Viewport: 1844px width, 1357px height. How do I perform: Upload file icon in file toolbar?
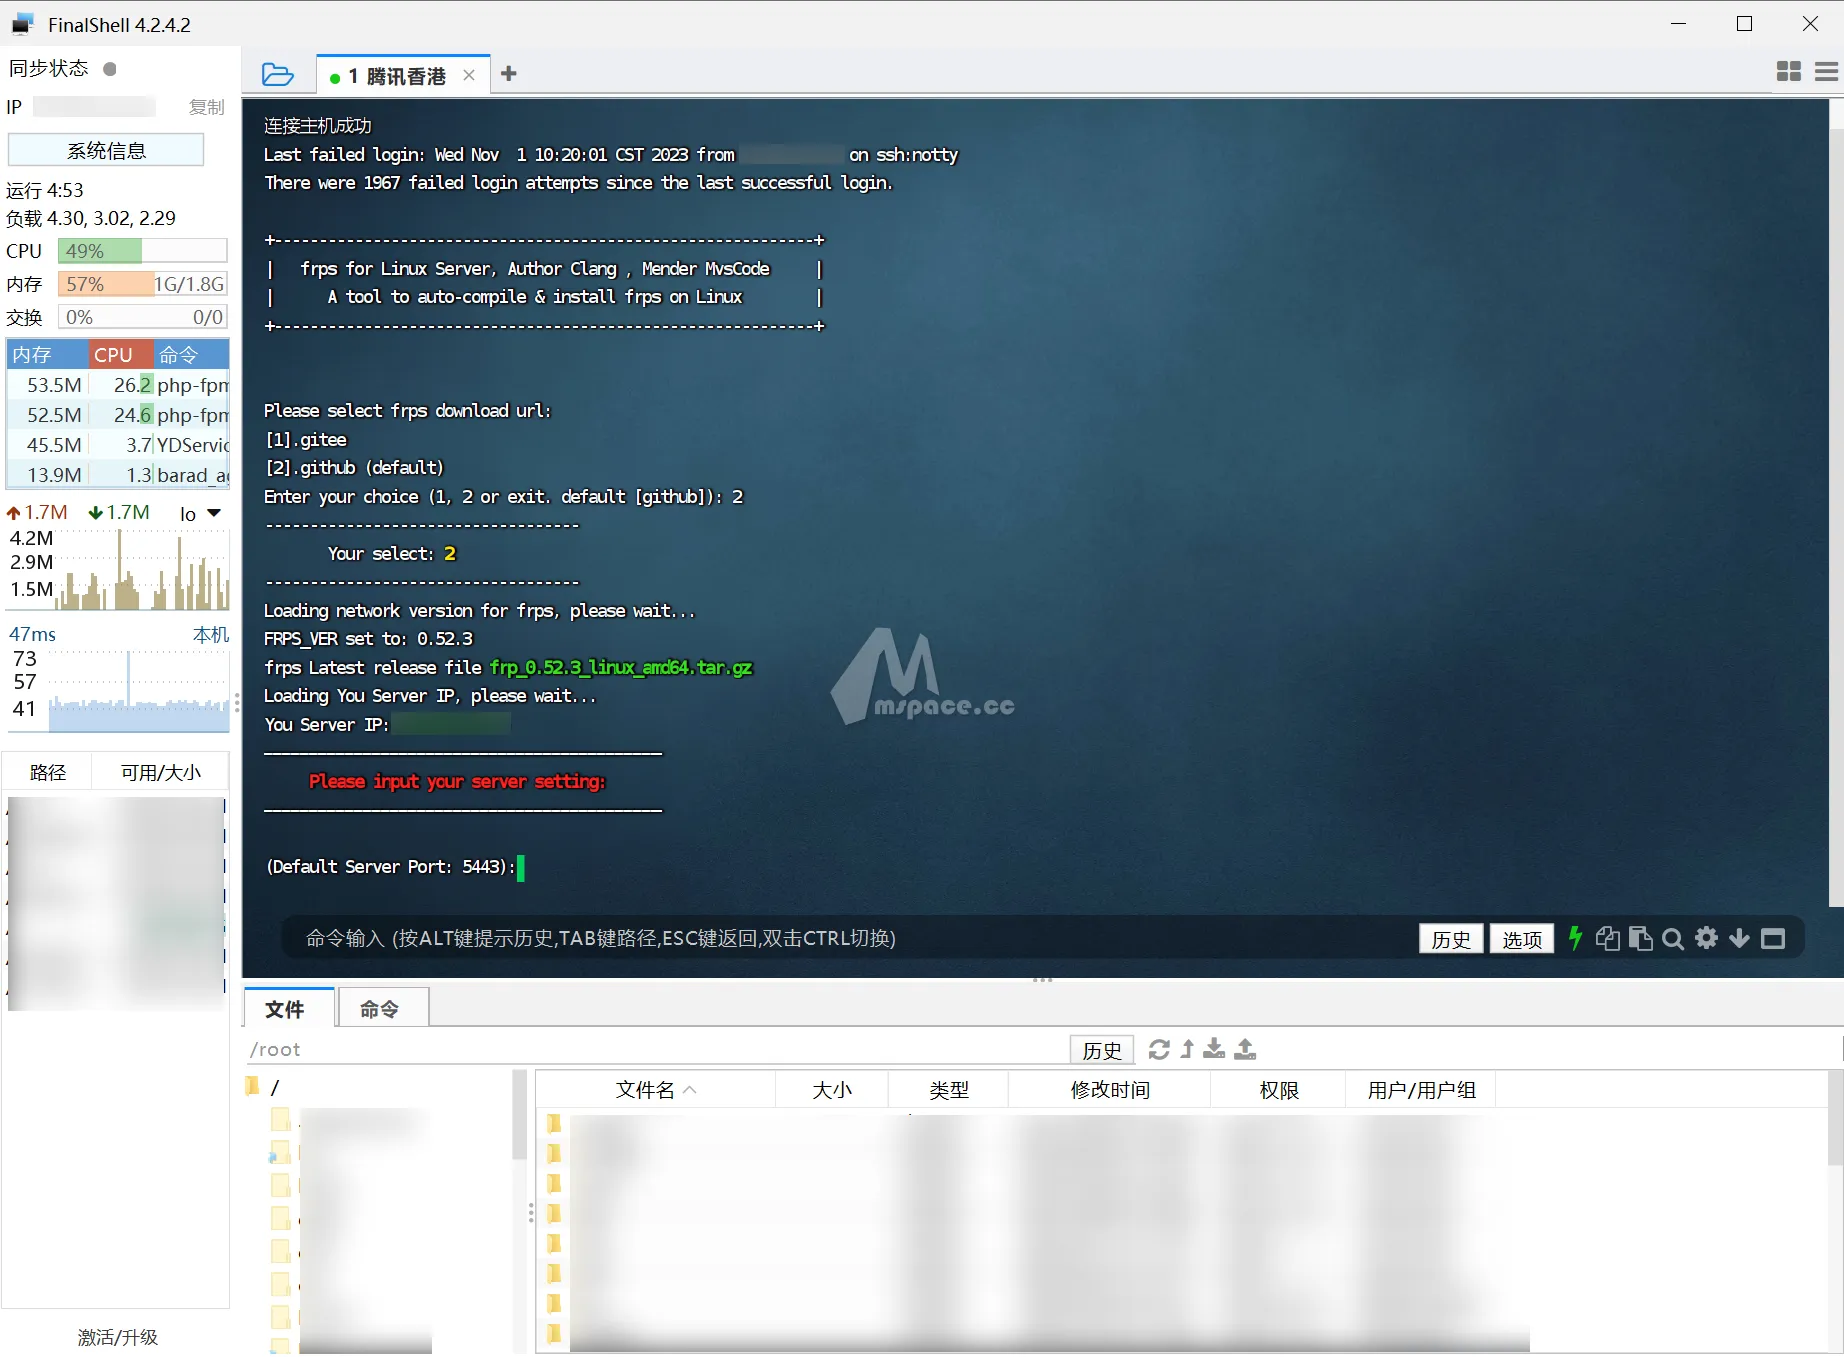1245,1049
